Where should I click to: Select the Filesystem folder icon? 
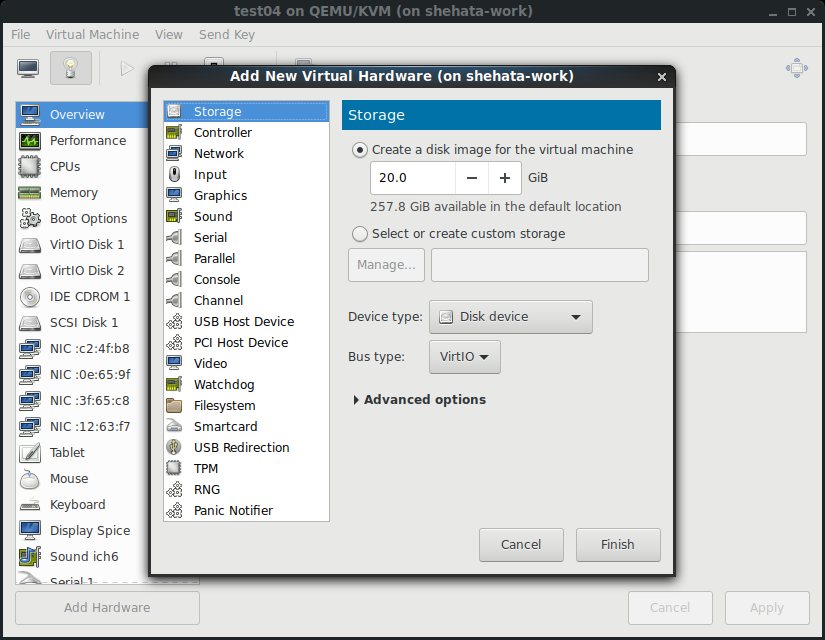[175, 406]
